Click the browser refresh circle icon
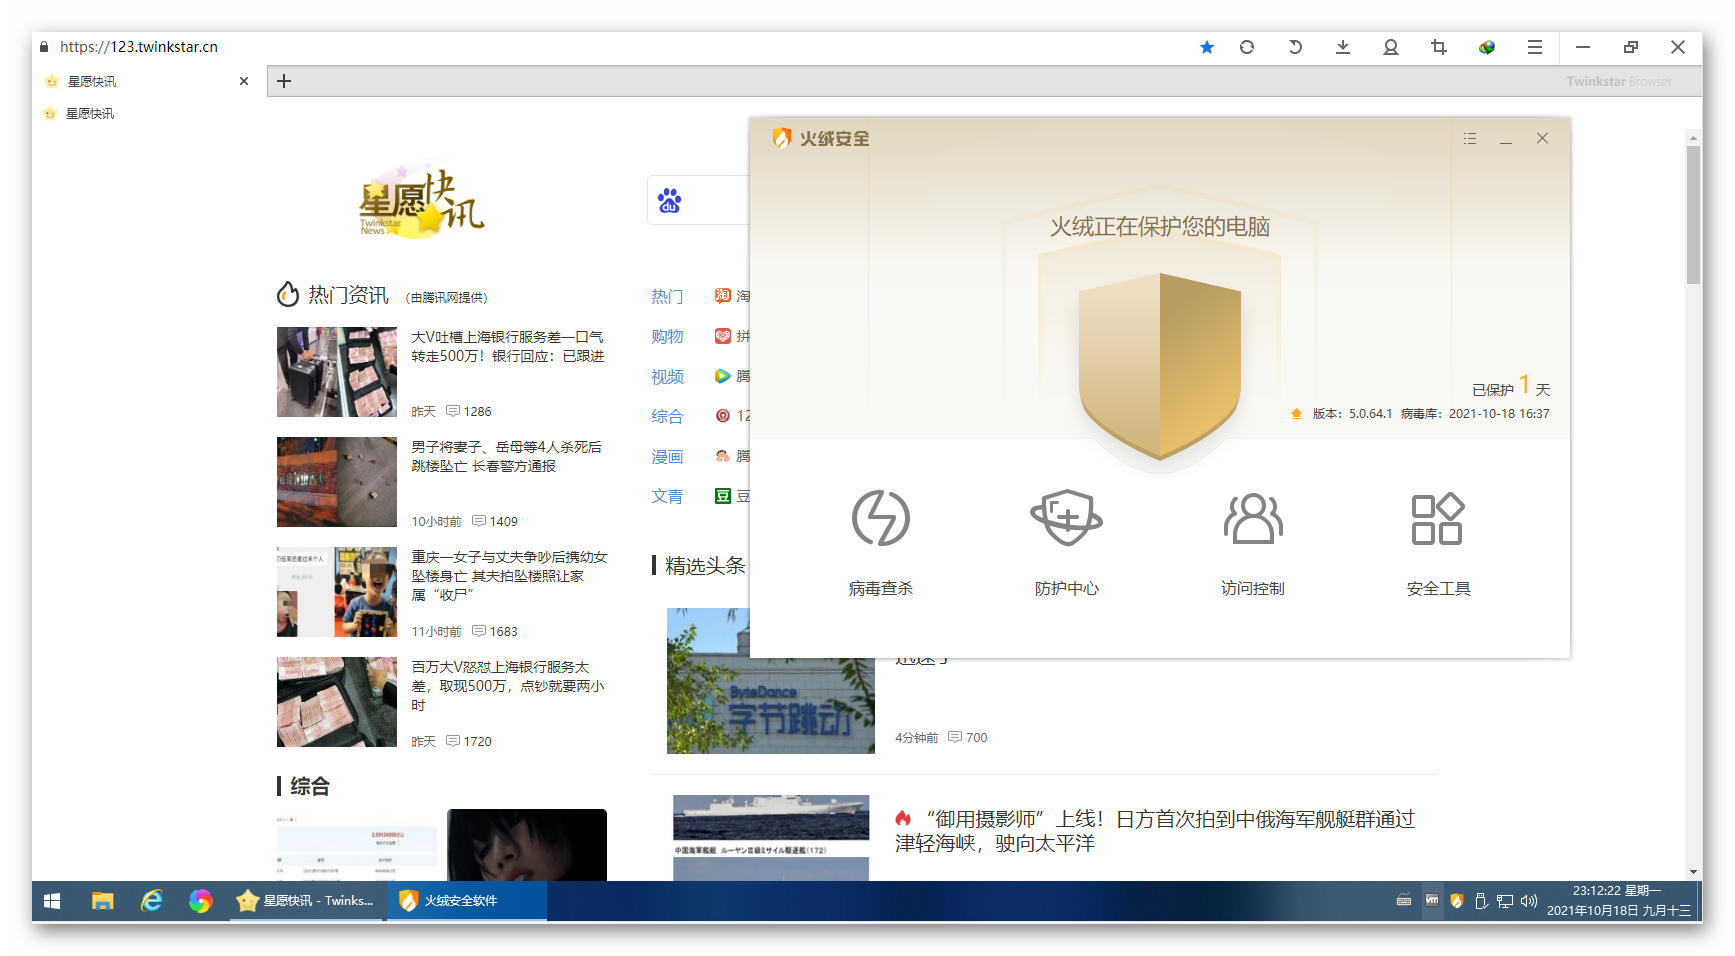This screenshot has width=1735, height=956. coord(1247,47)
